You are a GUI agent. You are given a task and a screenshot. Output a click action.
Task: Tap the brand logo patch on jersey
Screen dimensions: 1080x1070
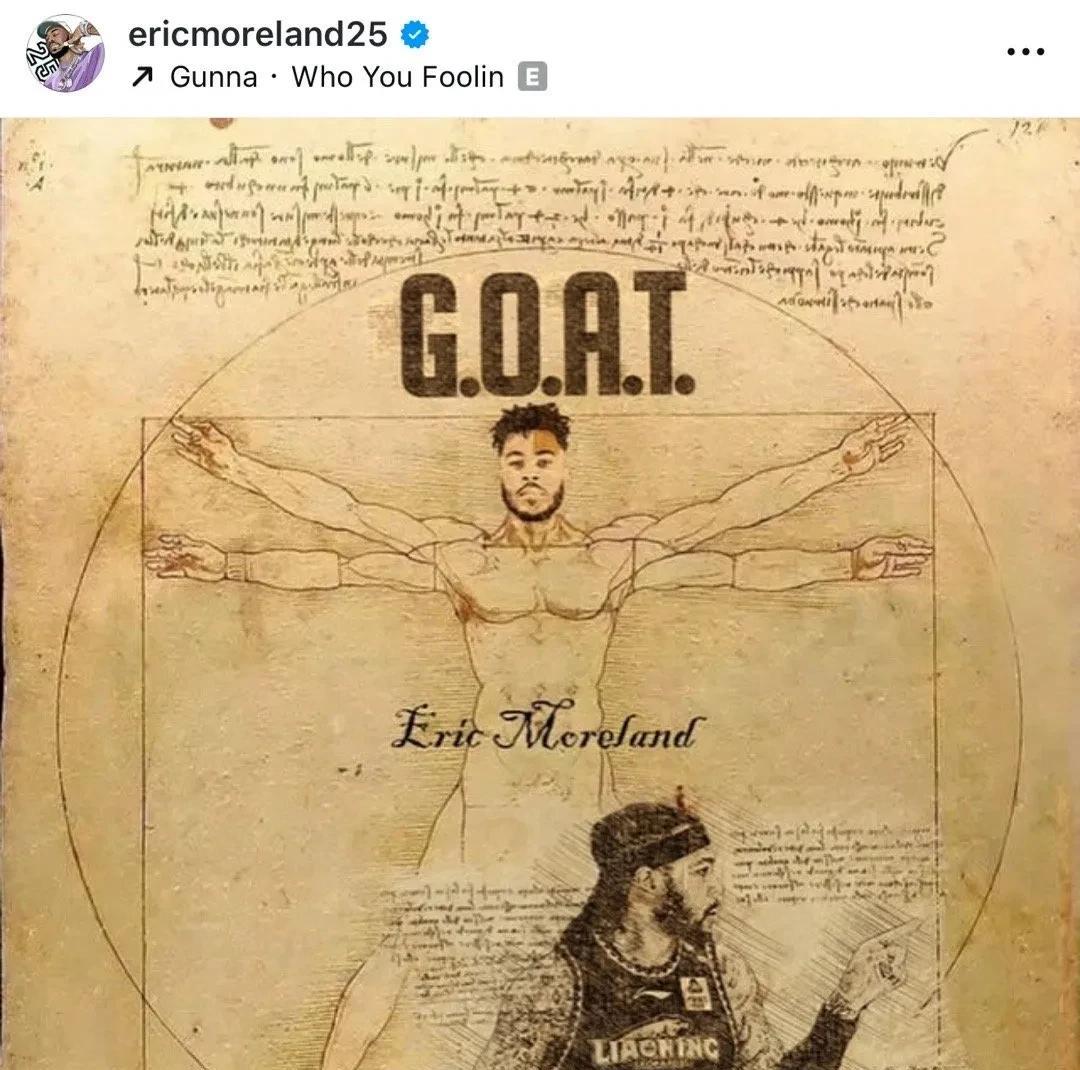(692, 994)
